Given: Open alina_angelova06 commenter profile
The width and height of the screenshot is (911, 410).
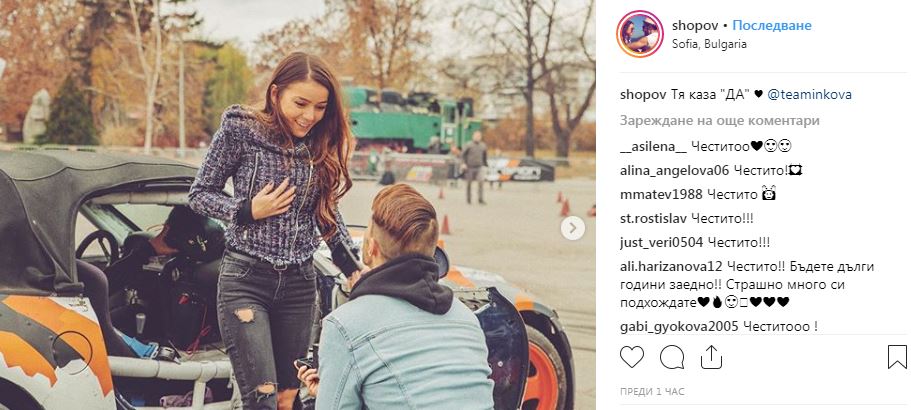Looking at the screenshot, I should click(x=674, y=171).
